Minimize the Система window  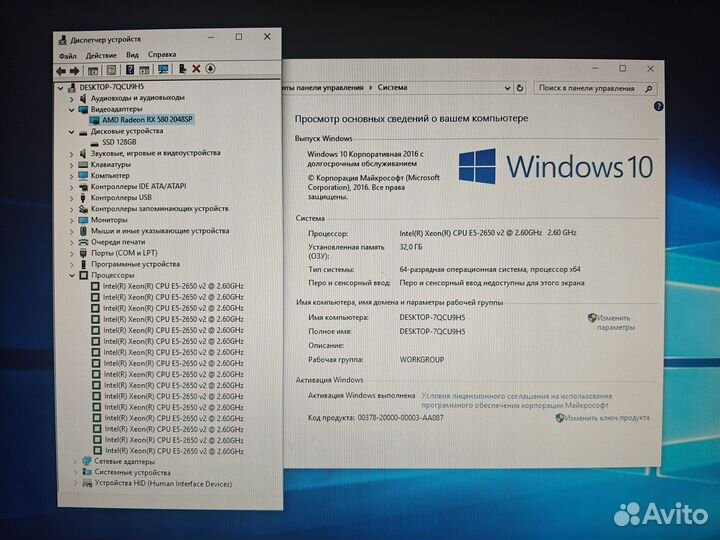596,68
